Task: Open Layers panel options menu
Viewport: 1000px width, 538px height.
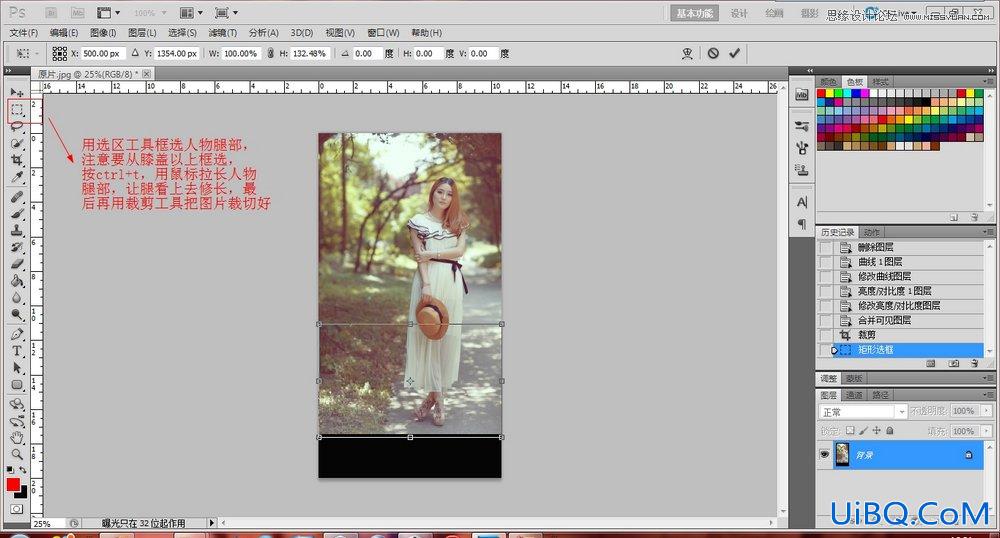Action: (987, 395)
